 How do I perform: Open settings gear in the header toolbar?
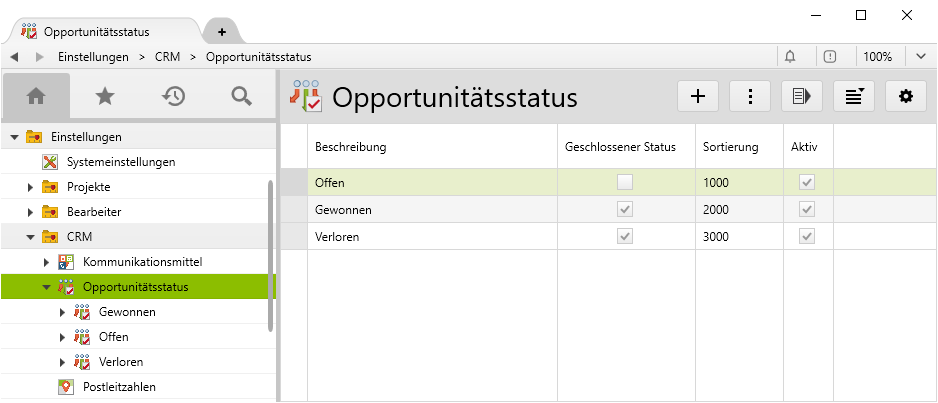point(906,96)
